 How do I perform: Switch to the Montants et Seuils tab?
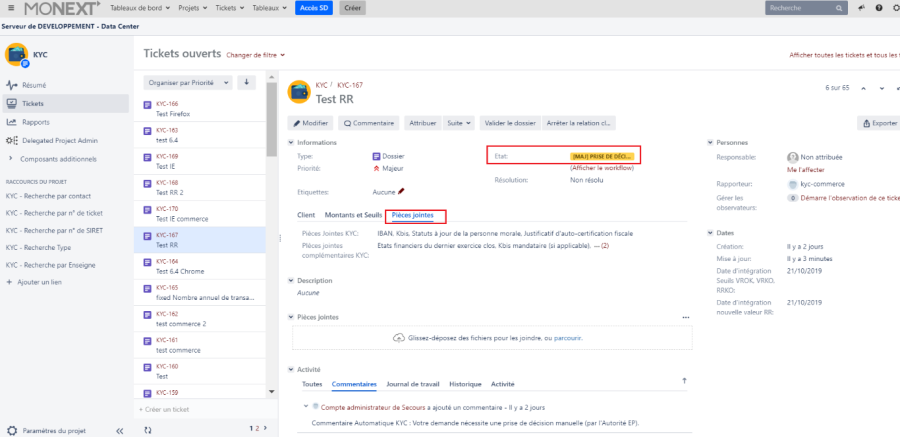351,215
